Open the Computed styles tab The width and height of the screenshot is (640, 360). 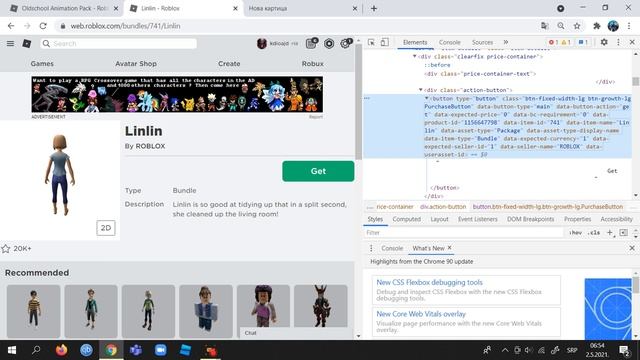point(407,219)
